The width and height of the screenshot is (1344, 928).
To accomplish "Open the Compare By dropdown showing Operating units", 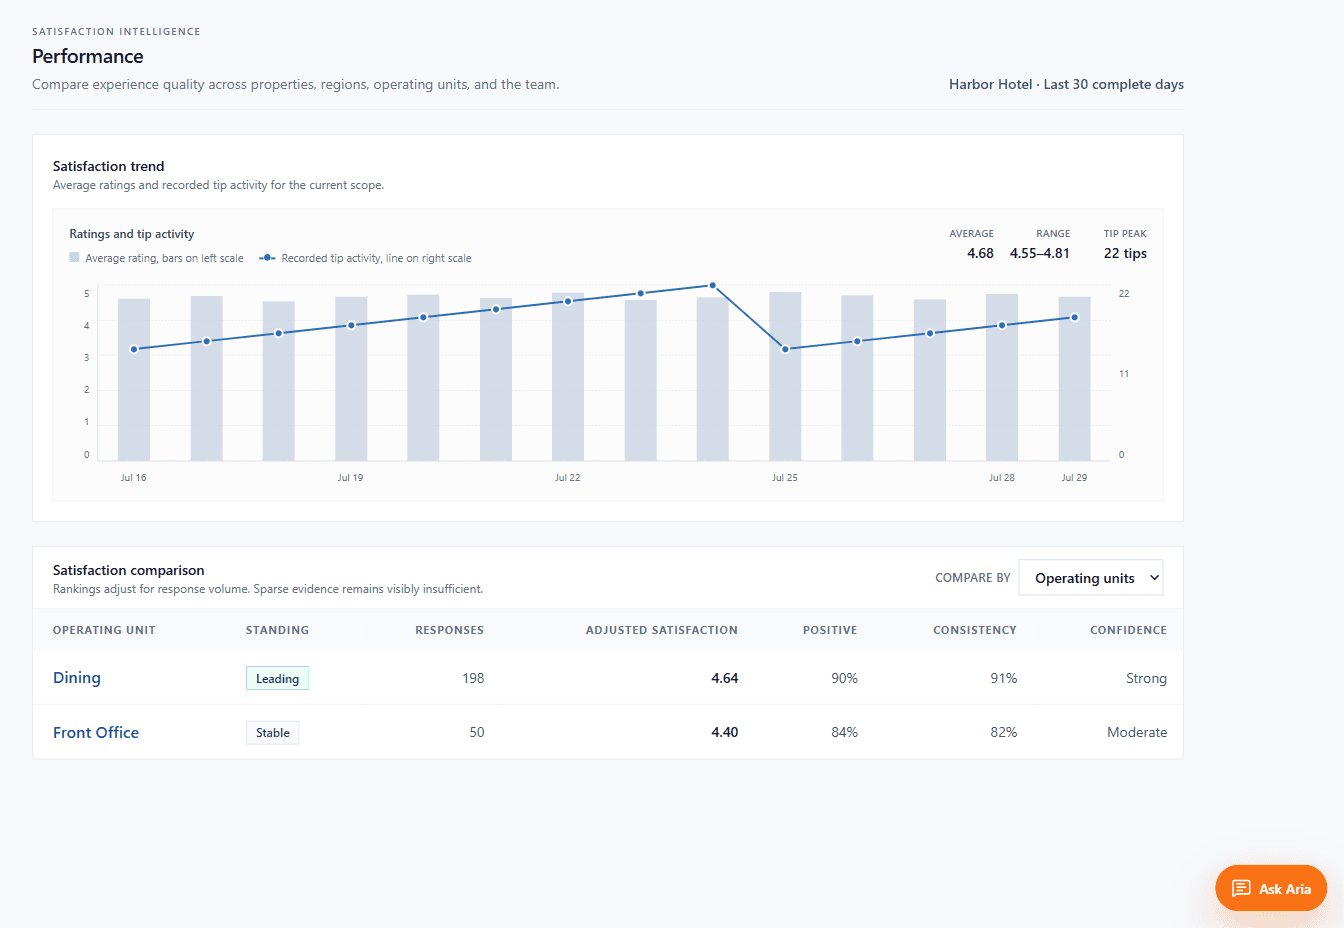I will 1090,578.
